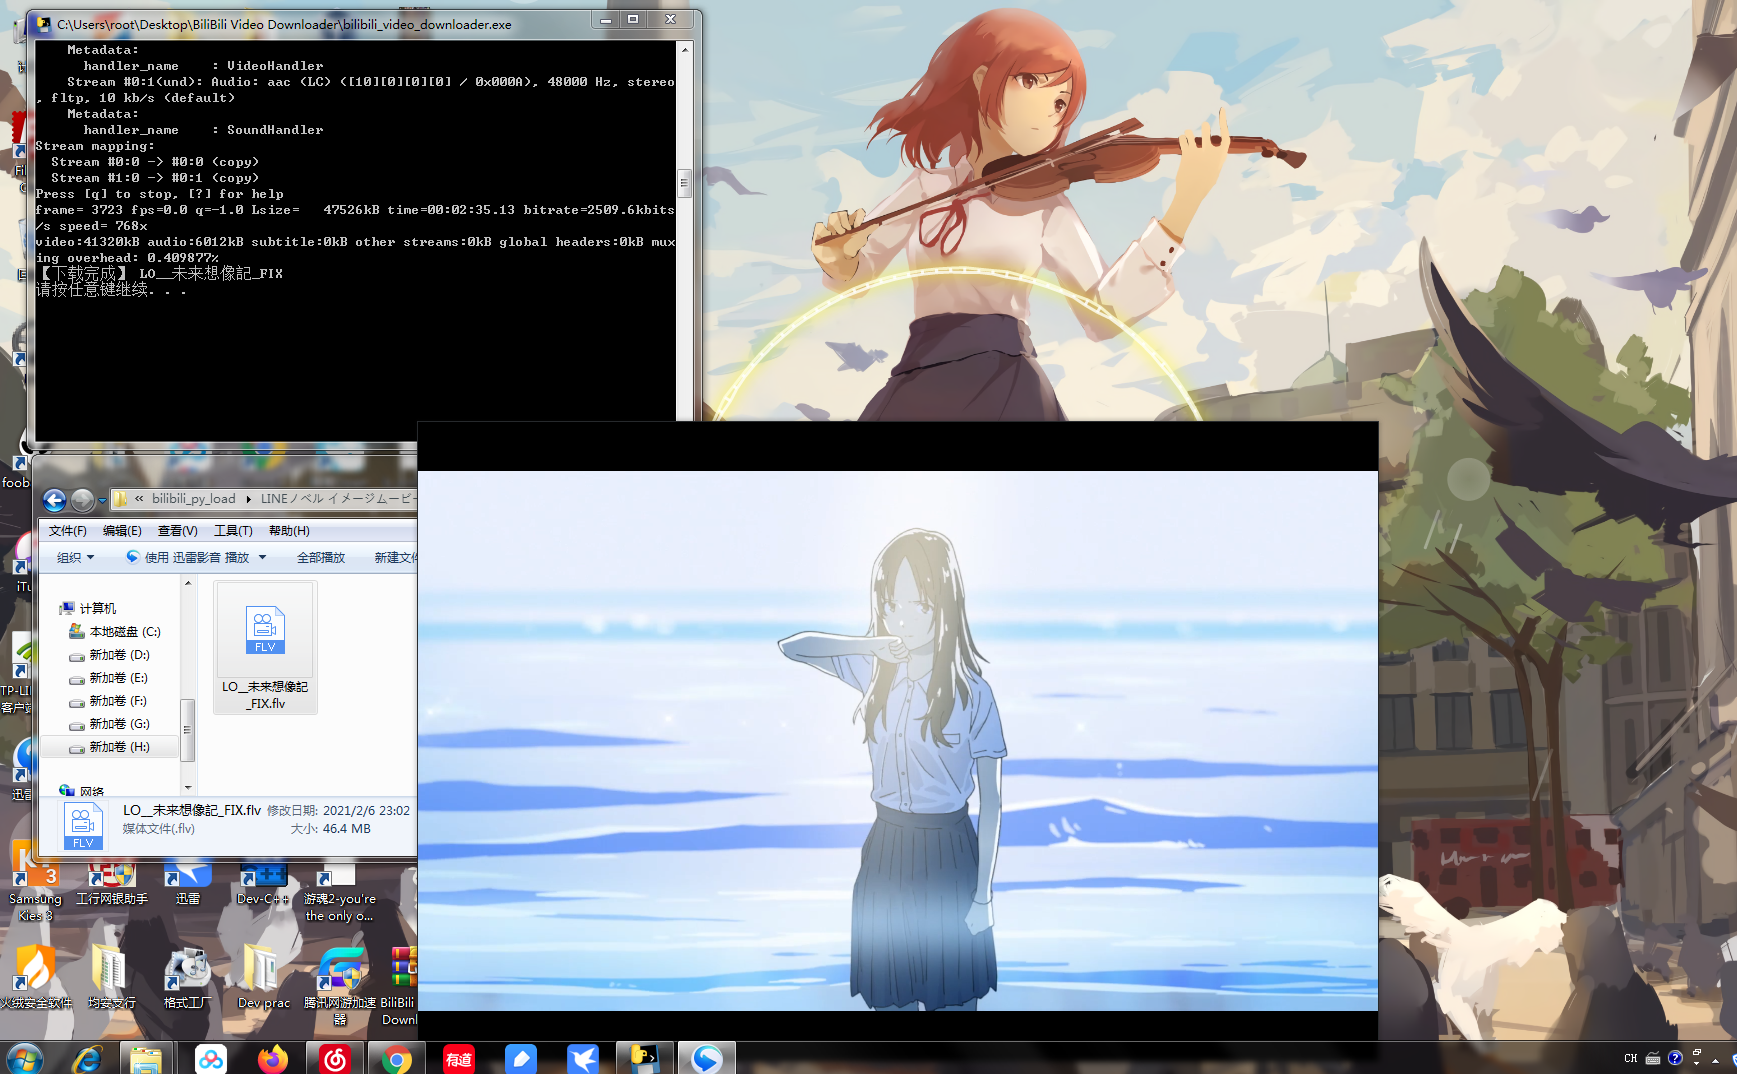The width and height of the screenshot is (1737, 1074).
Task: Open the 工具 menu
Action: 233,530
